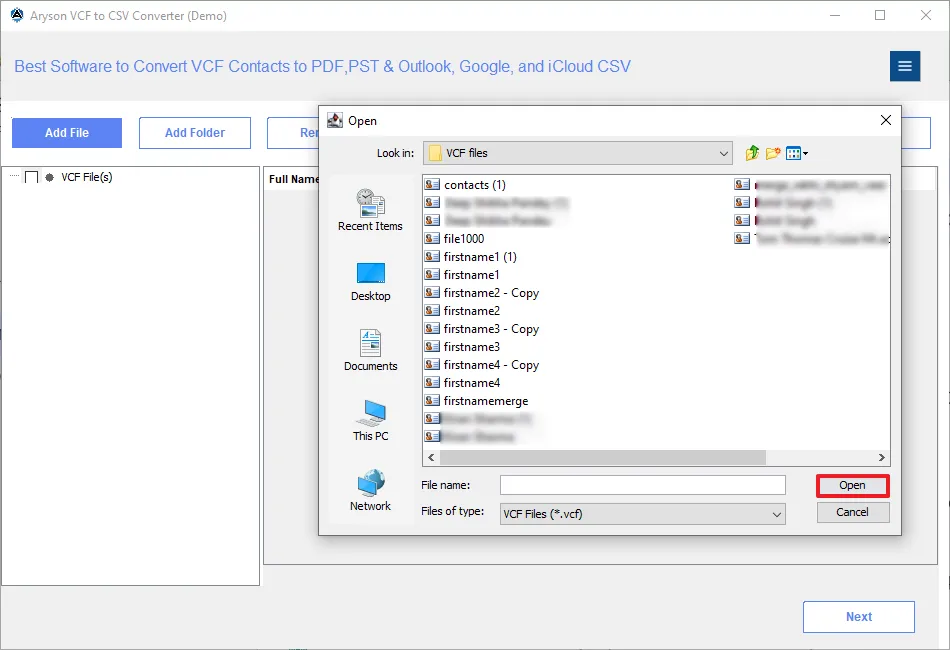The width and height of the screenshot is (950, 650).
Task: Check the VCF File(s) checkbox
Action: click(32, 177)
